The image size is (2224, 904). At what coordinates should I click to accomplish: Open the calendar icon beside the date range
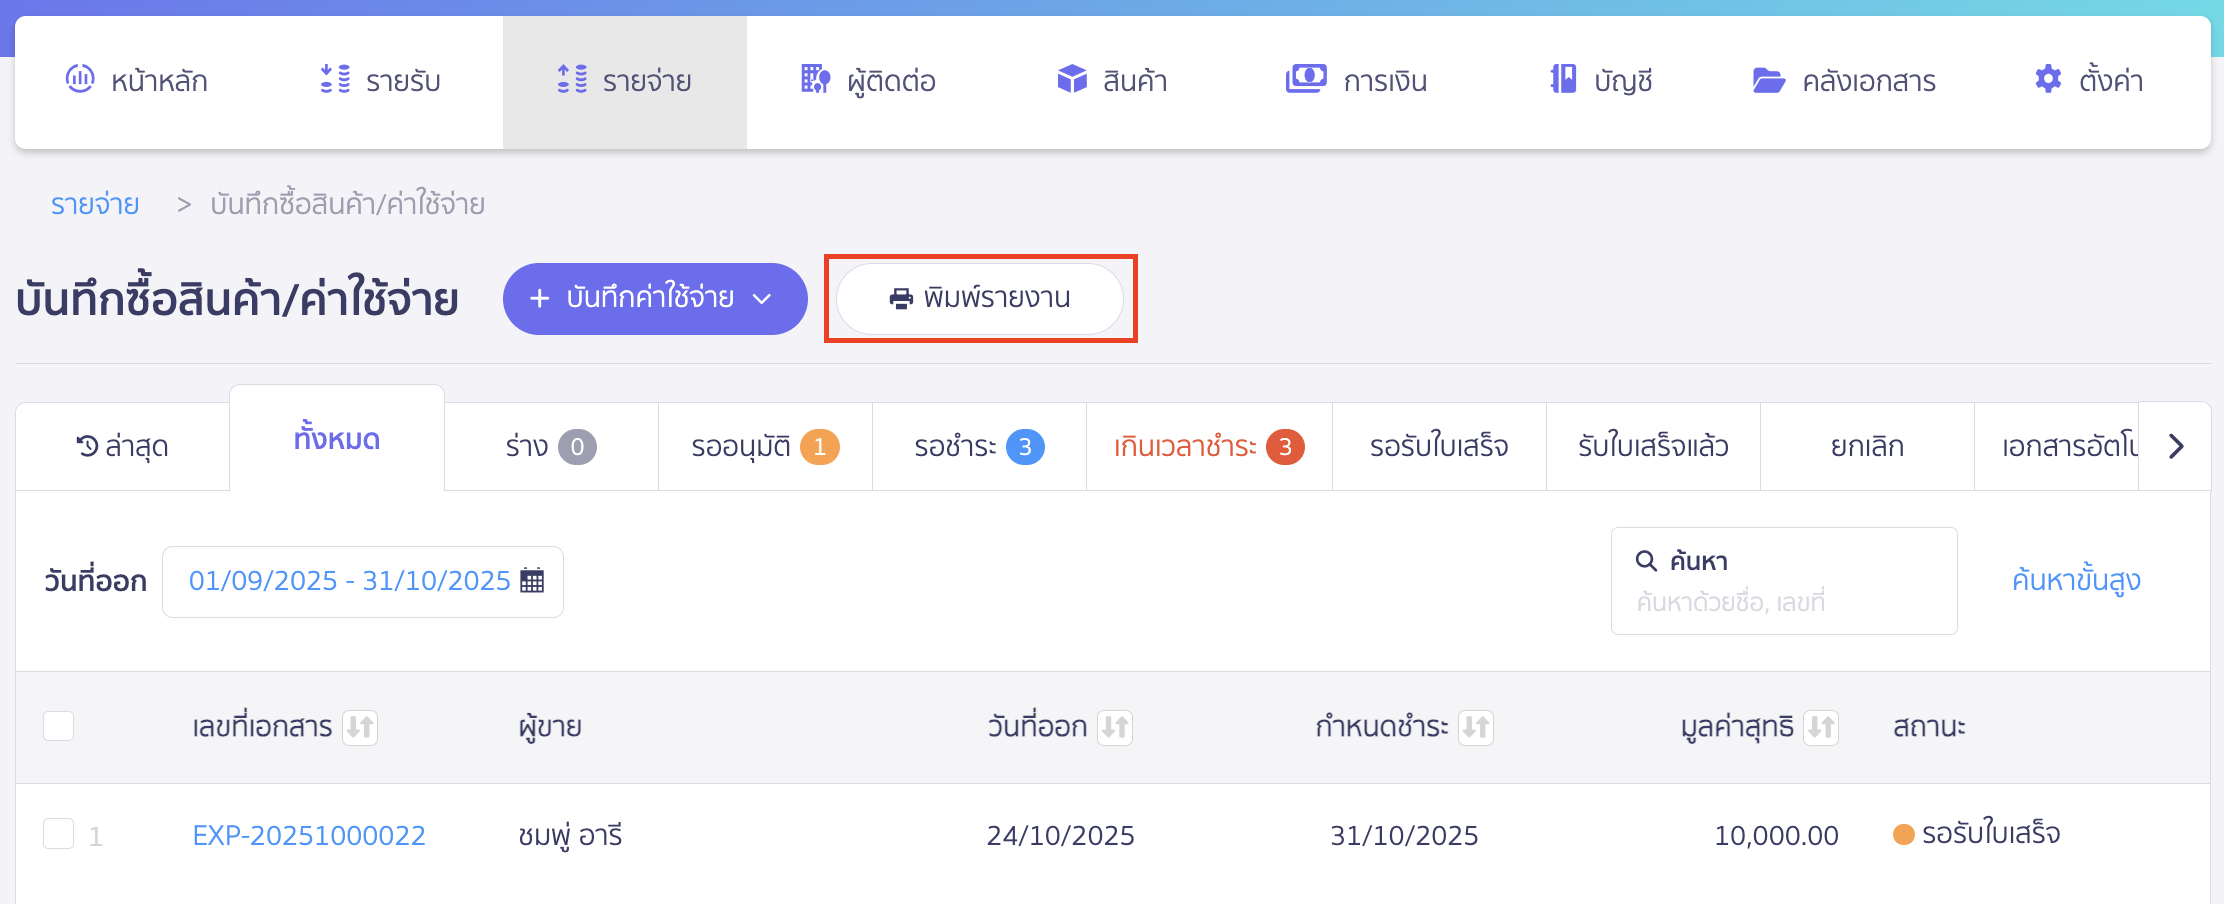(x=533, y=581)
